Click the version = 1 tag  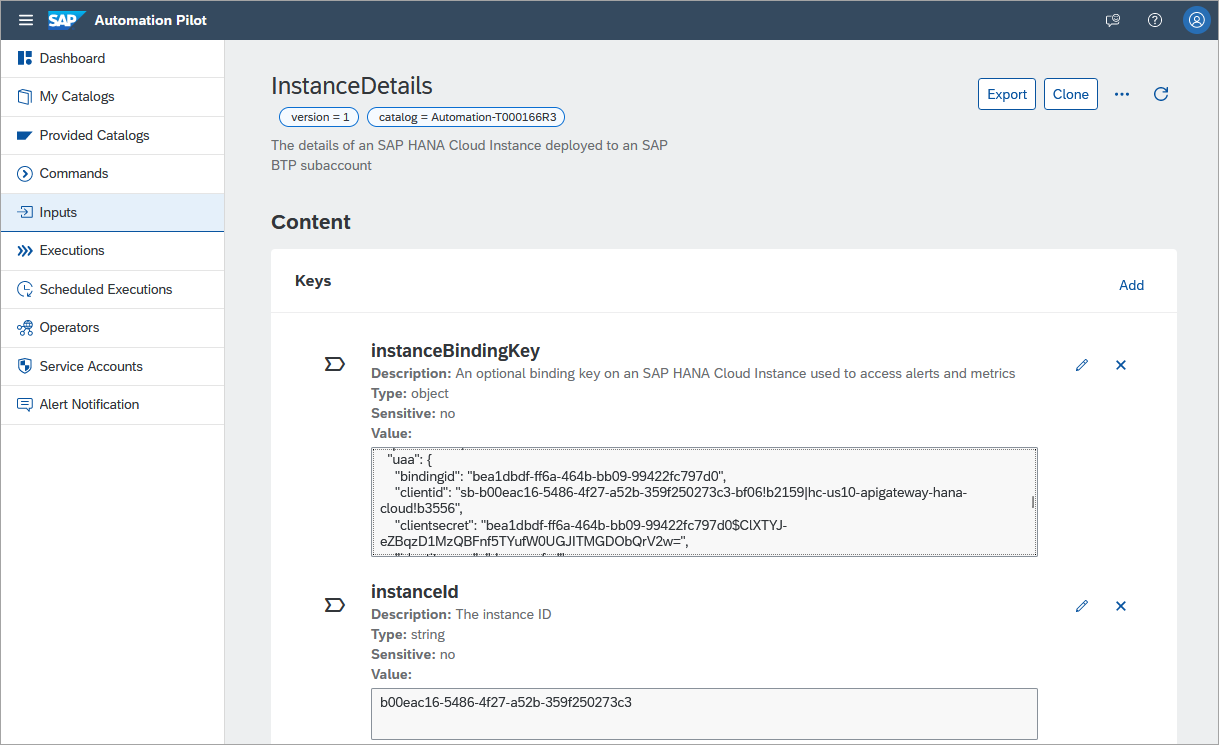pos(320,117)
